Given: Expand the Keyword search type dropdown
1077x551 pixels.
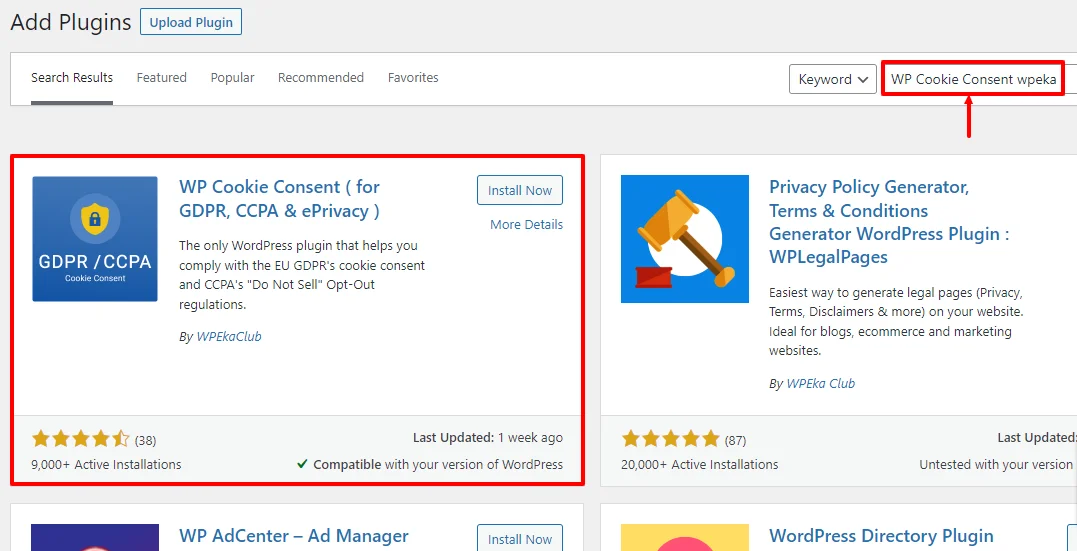Looking at the screenshot, I should [x=833, y=79].
